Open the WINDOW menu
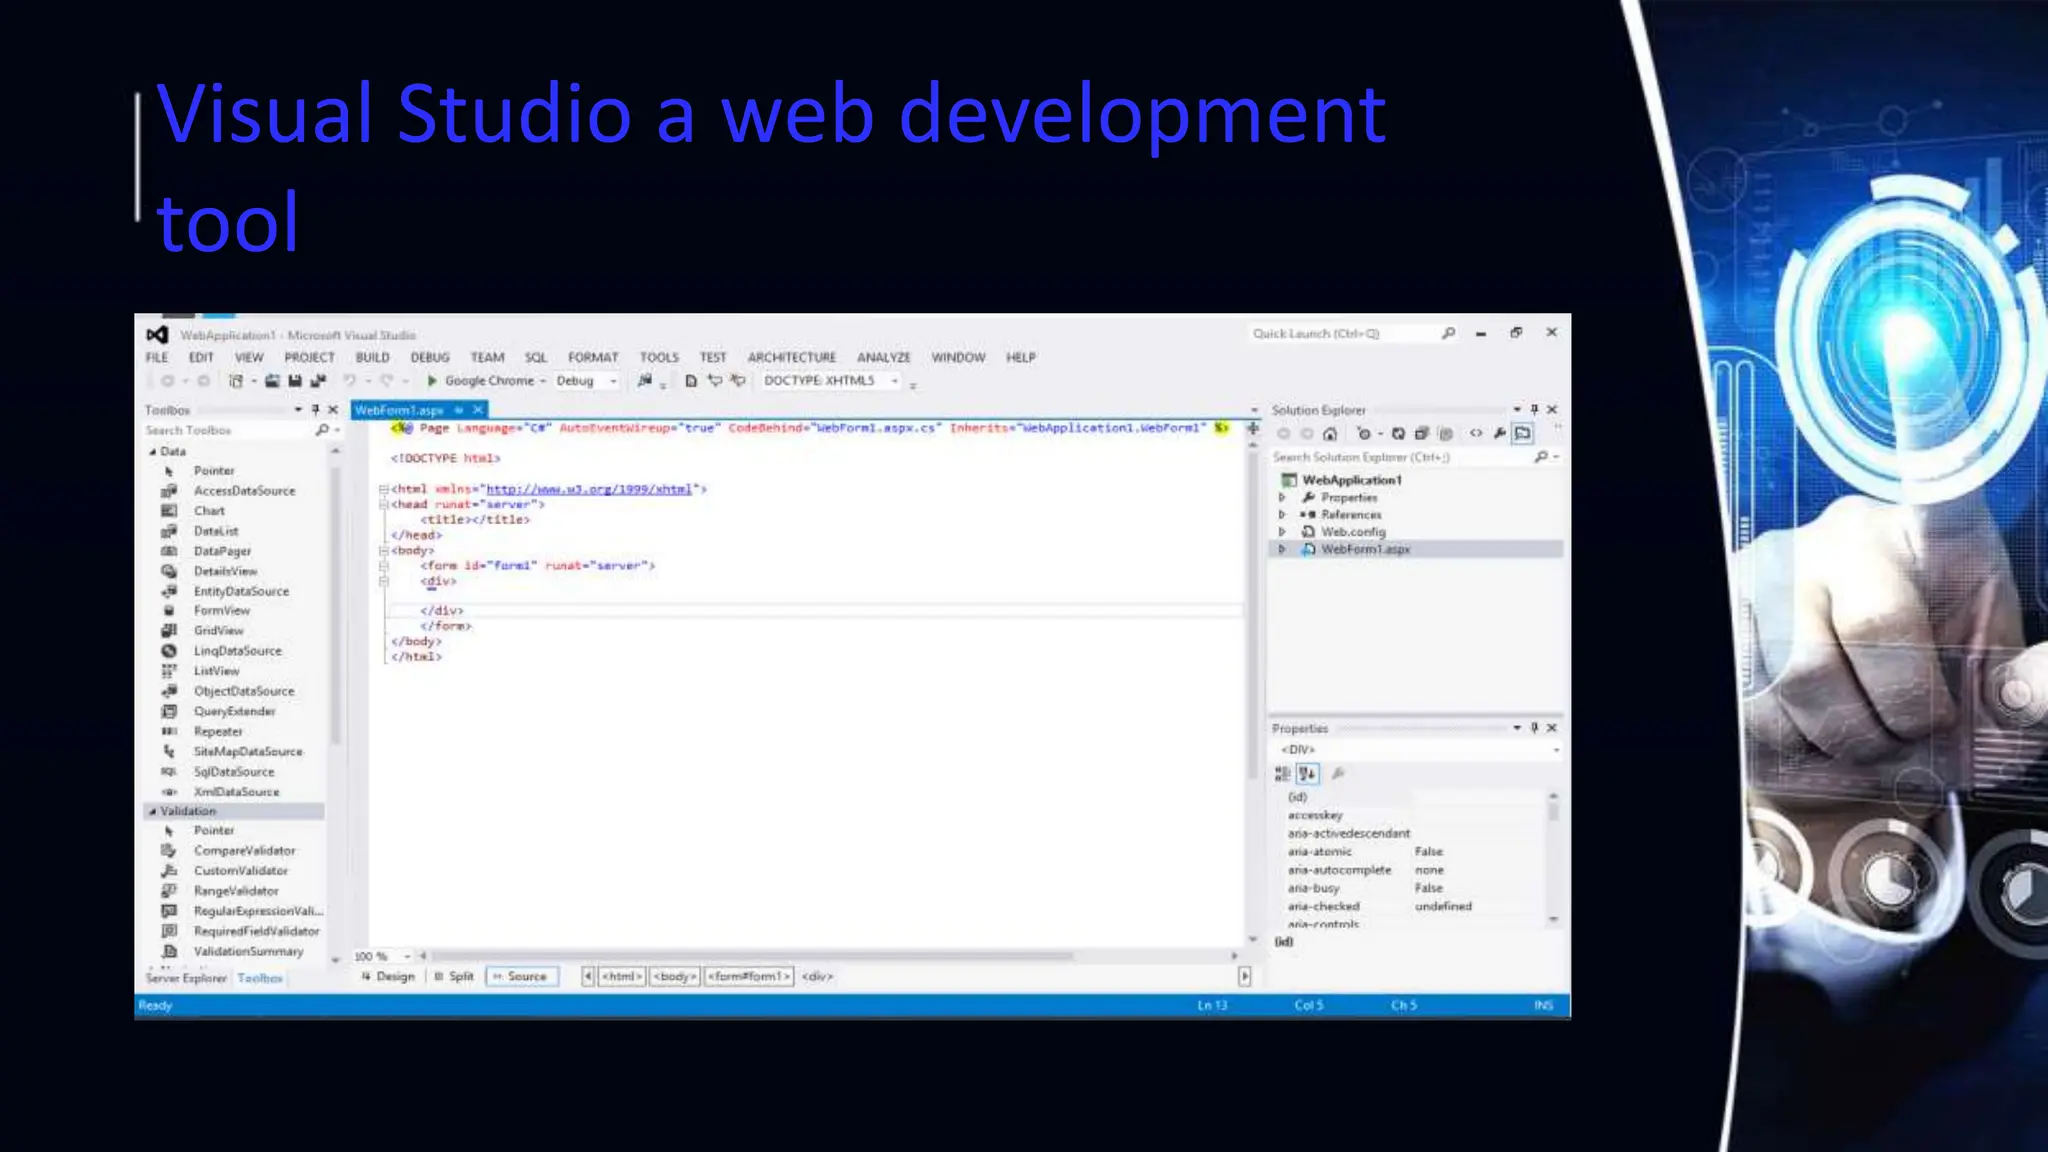Viewport: 2048px width, 1152px height. point(958,358)
